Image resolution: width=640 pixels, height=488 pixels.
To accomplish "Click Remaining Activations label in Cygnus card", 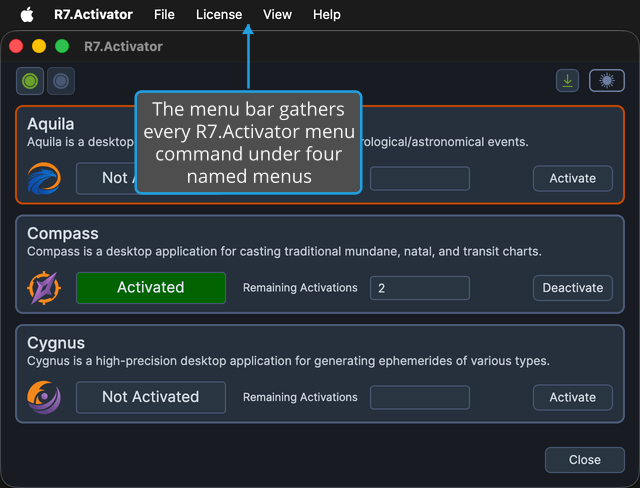I will coord(300,397).
